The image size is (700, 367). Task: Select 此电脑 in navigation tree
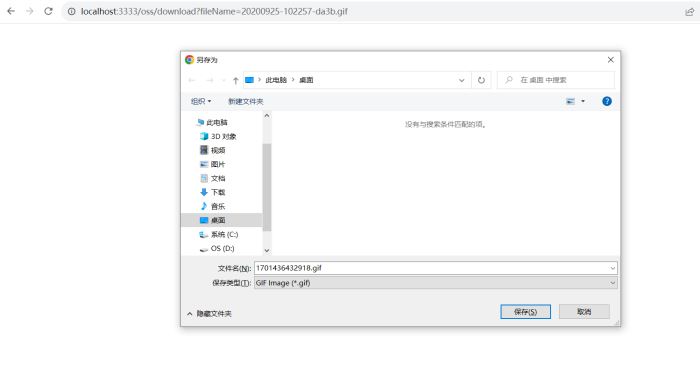212,122
